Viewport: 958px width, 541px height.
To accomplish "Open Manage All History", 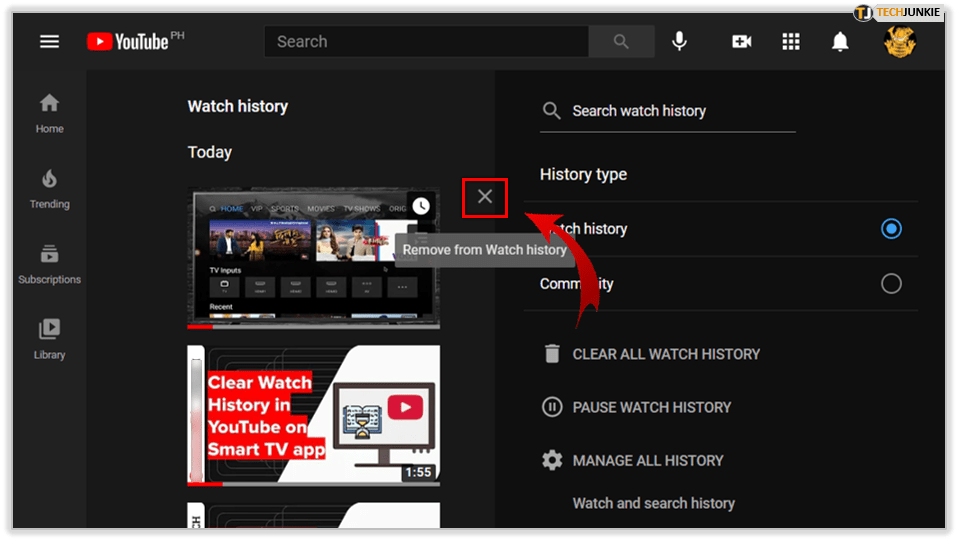I will [x=647, y=460].
